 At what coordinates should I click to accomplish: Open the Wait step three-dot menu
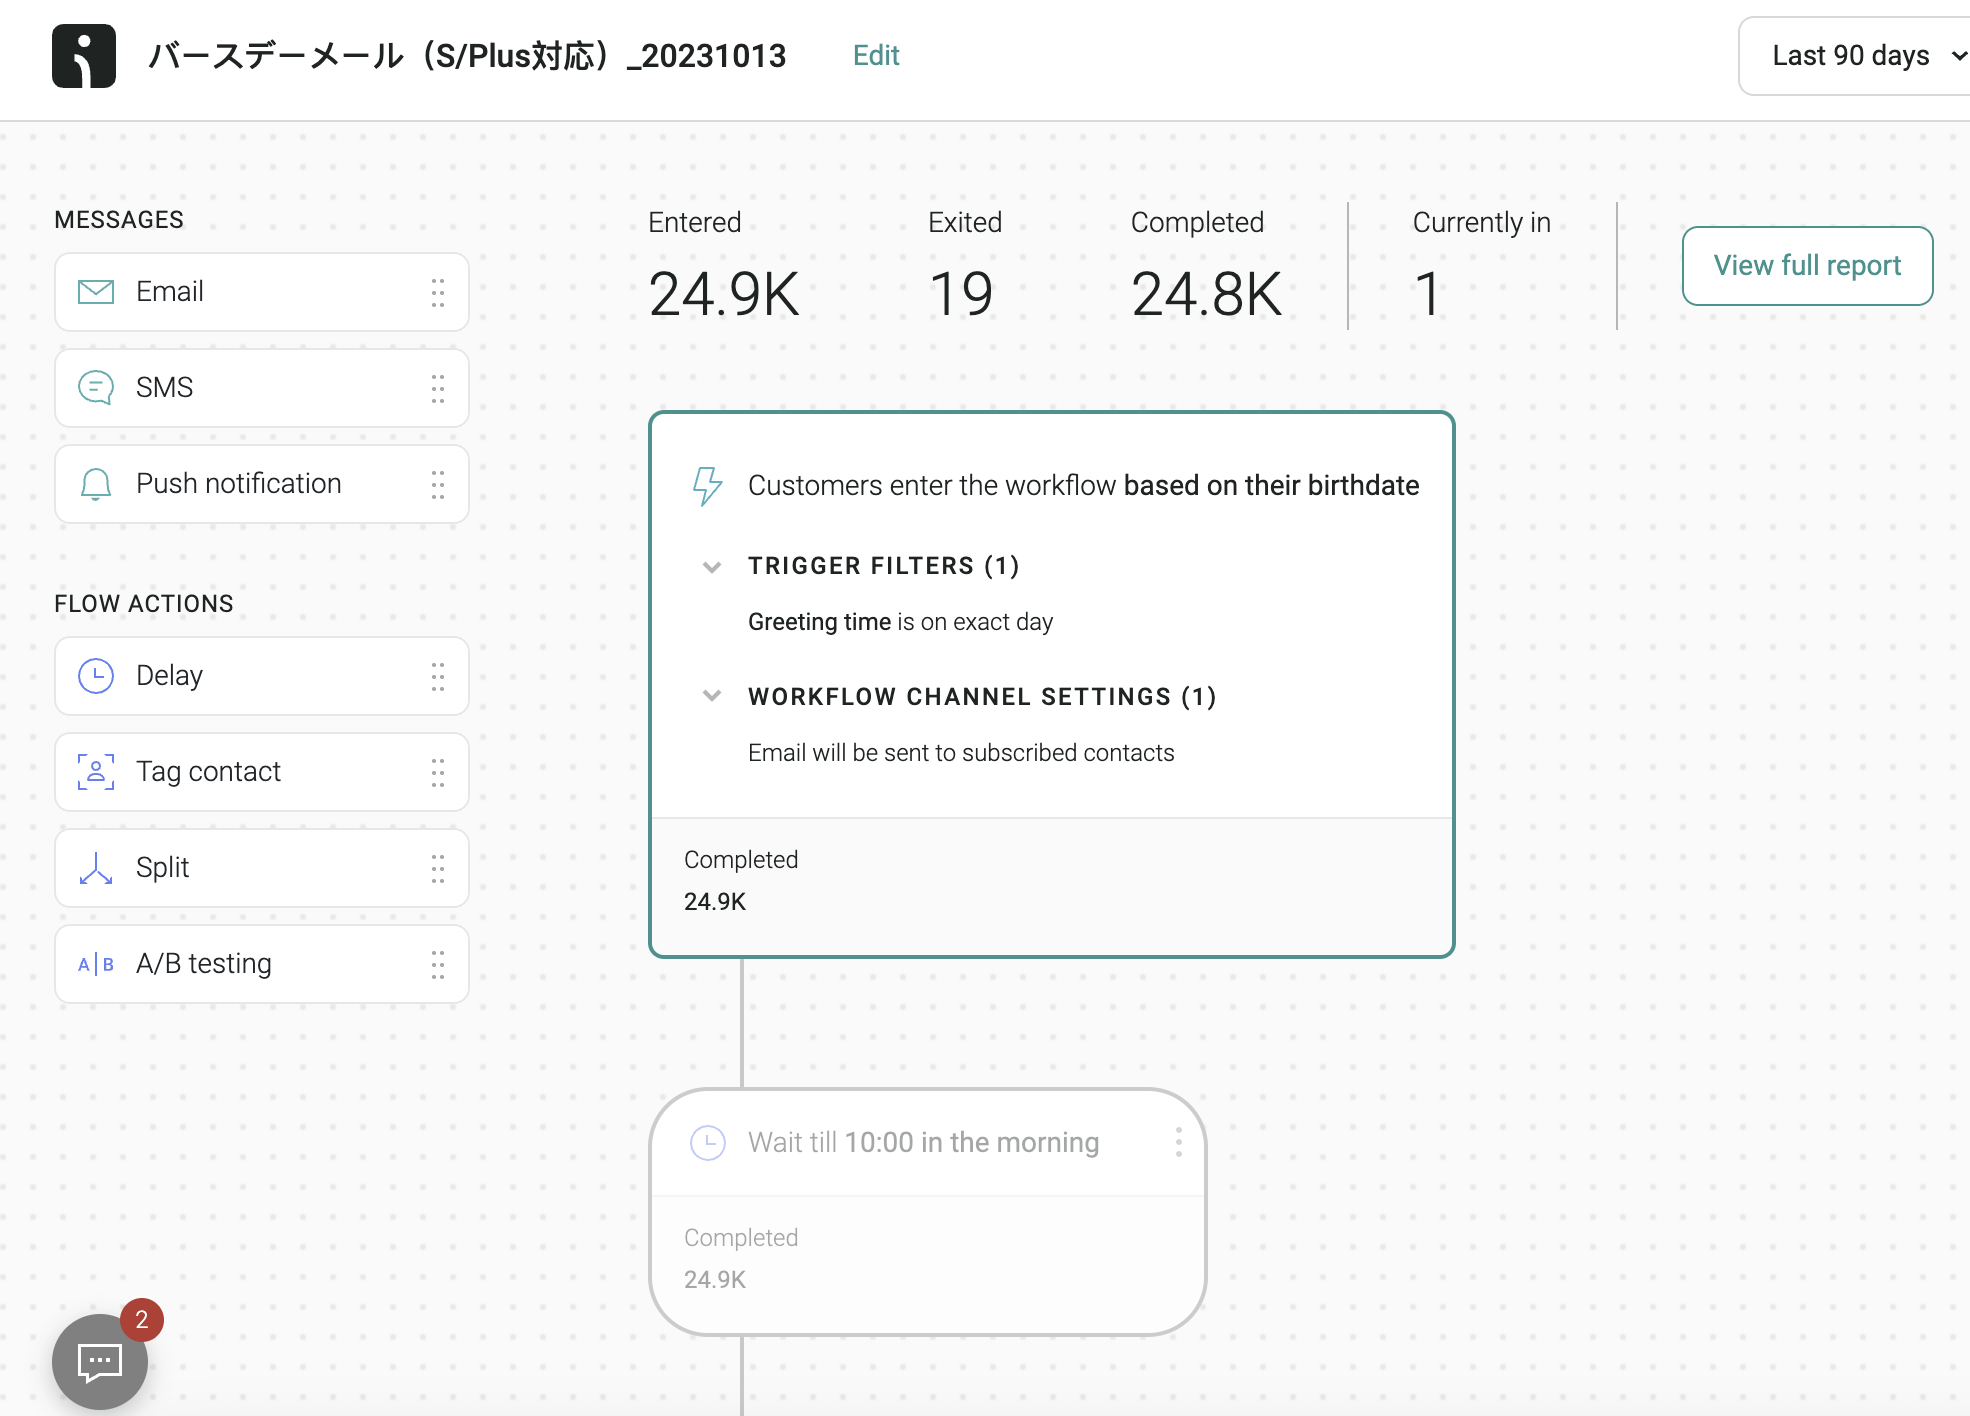point(1179,1142)
